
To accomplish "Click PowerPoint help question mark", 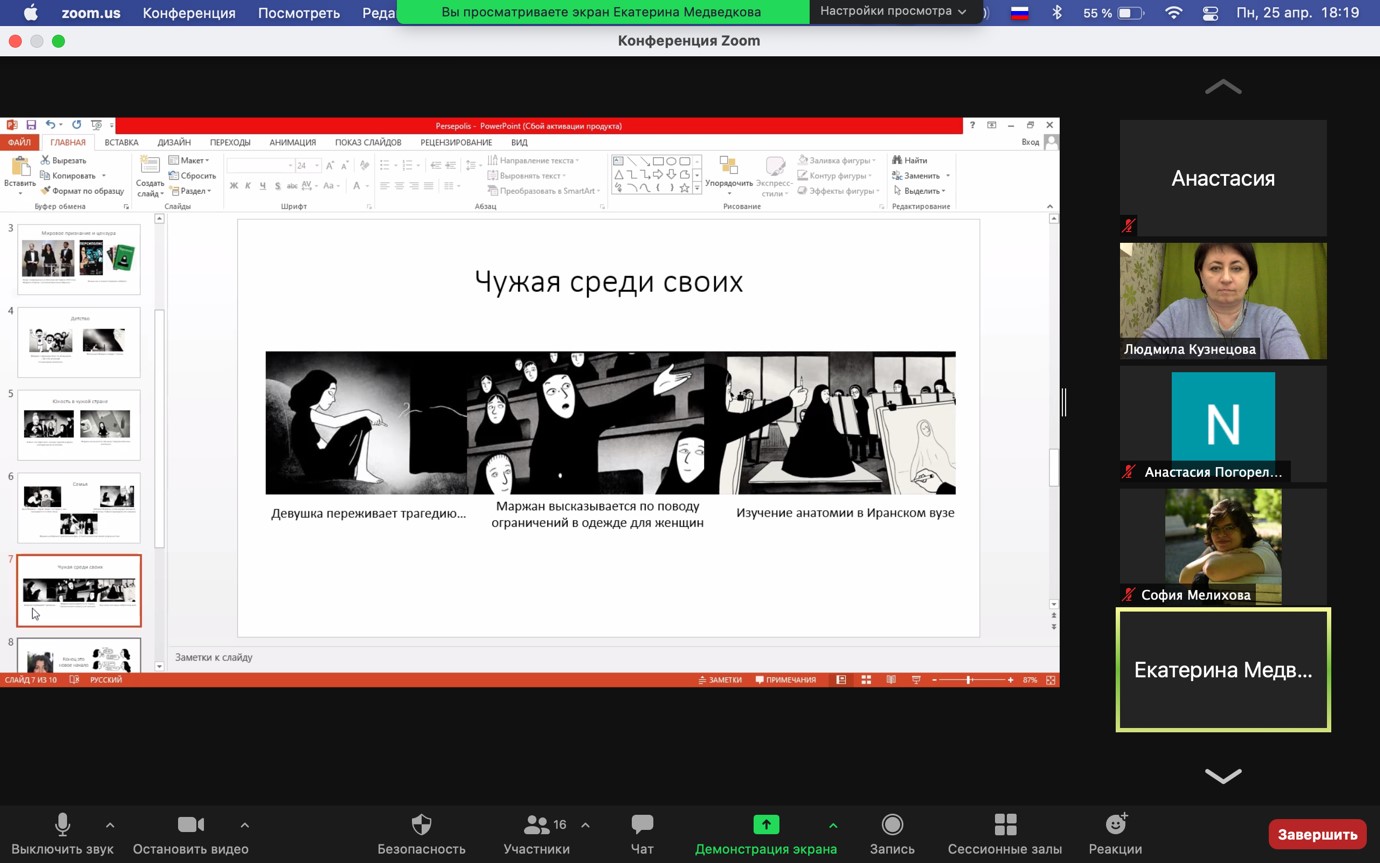I will click(x=972, y=125).
